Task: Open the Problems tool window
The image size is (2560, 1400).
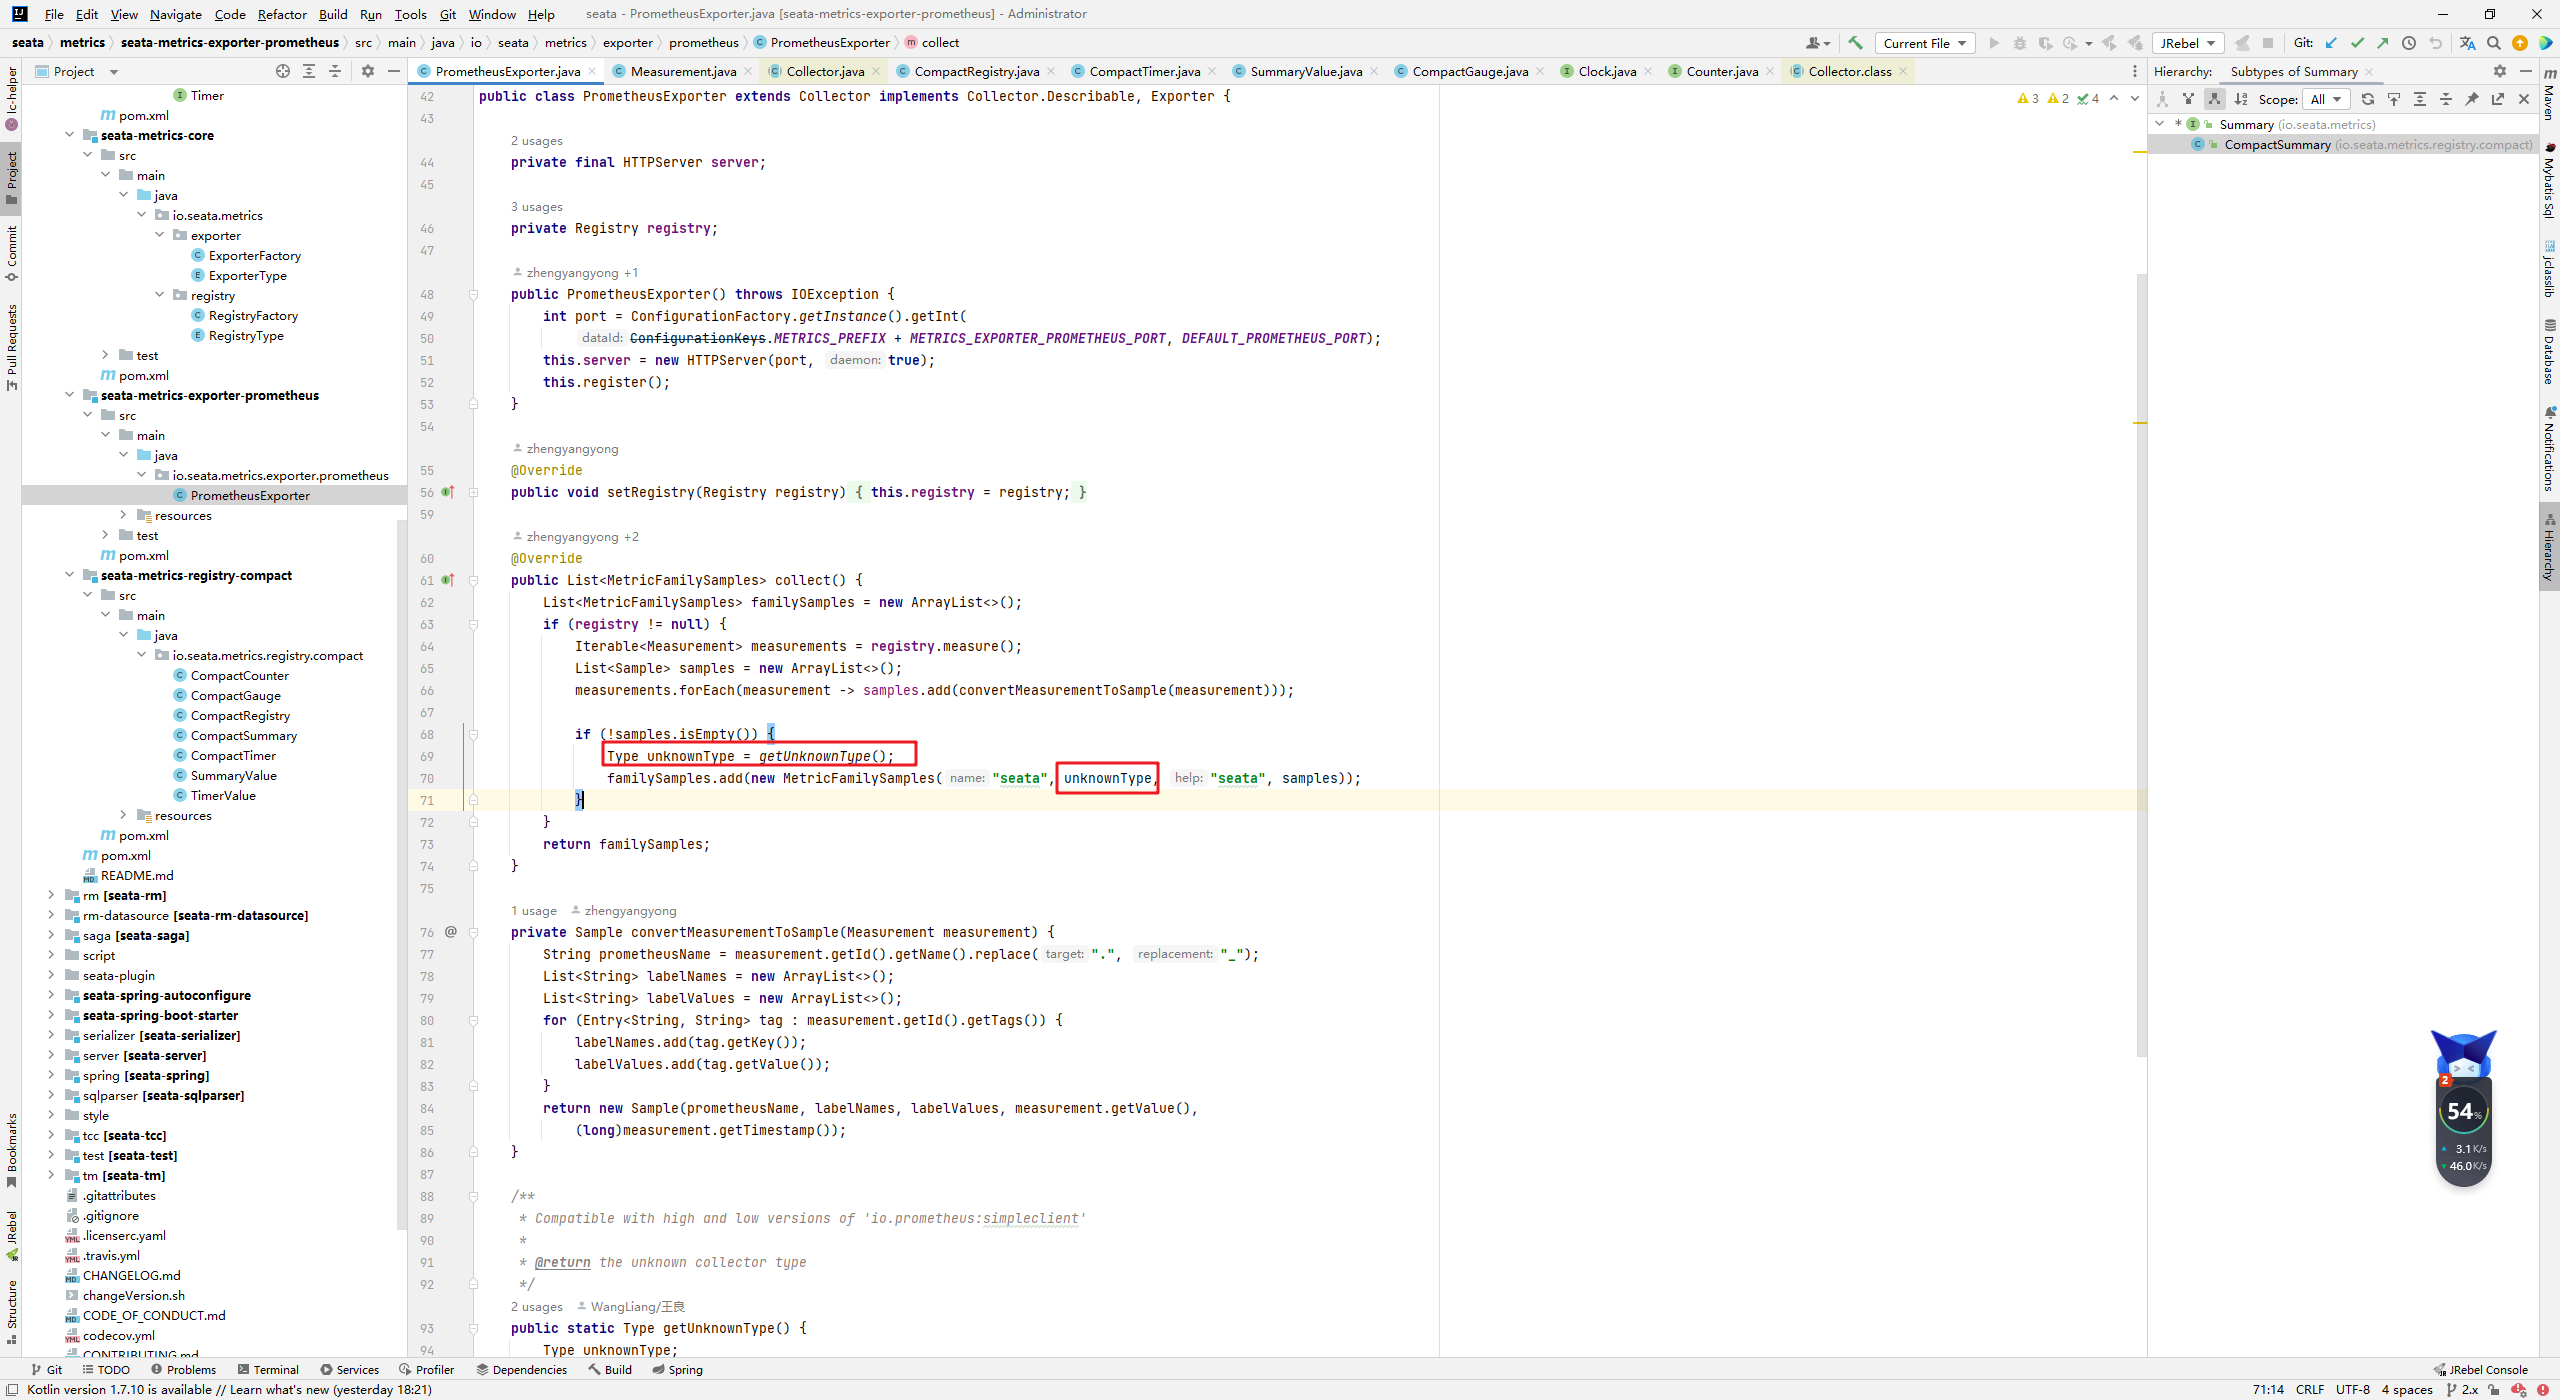Action: [x=183, y=1370]
